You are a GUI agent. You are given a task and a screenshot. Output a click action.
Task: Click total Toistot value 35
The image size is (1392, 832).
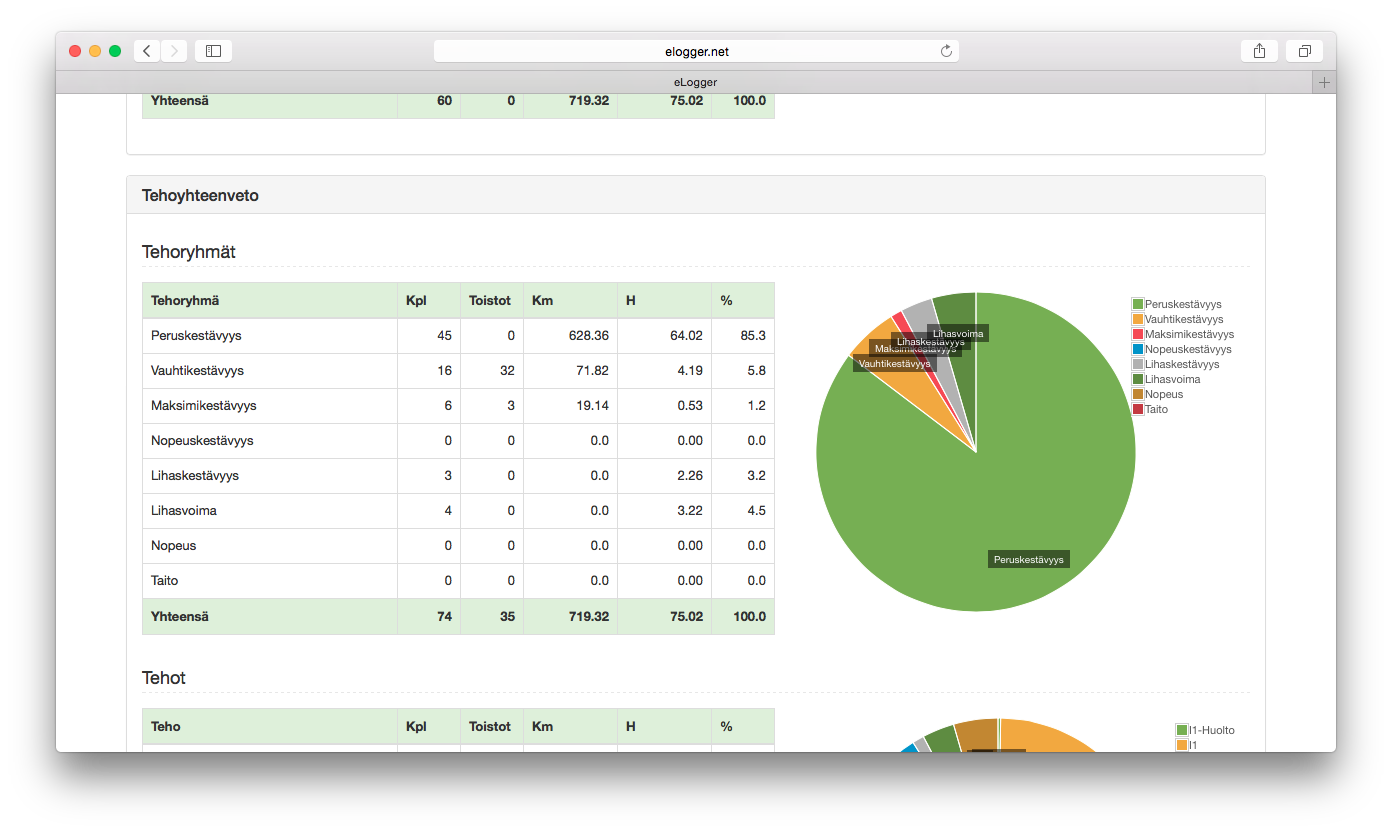pos(508,616)
